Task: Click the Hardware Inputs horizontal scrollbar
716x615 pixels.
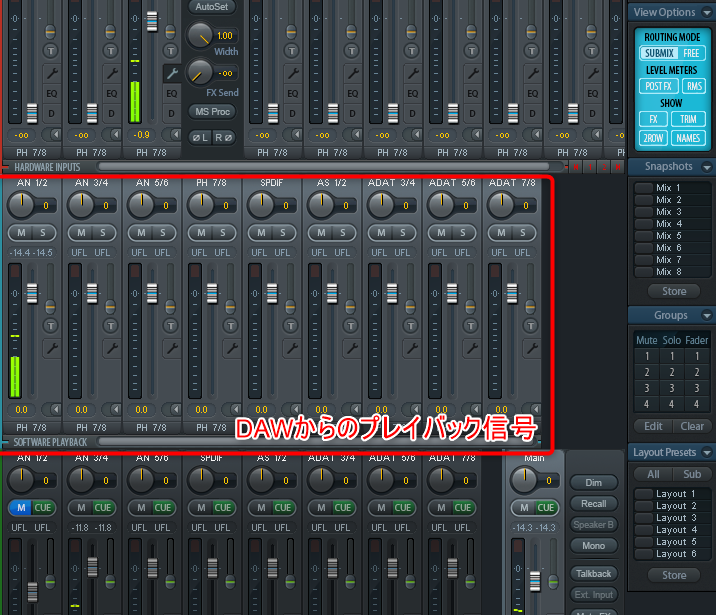Action: [x=324, y=167]
